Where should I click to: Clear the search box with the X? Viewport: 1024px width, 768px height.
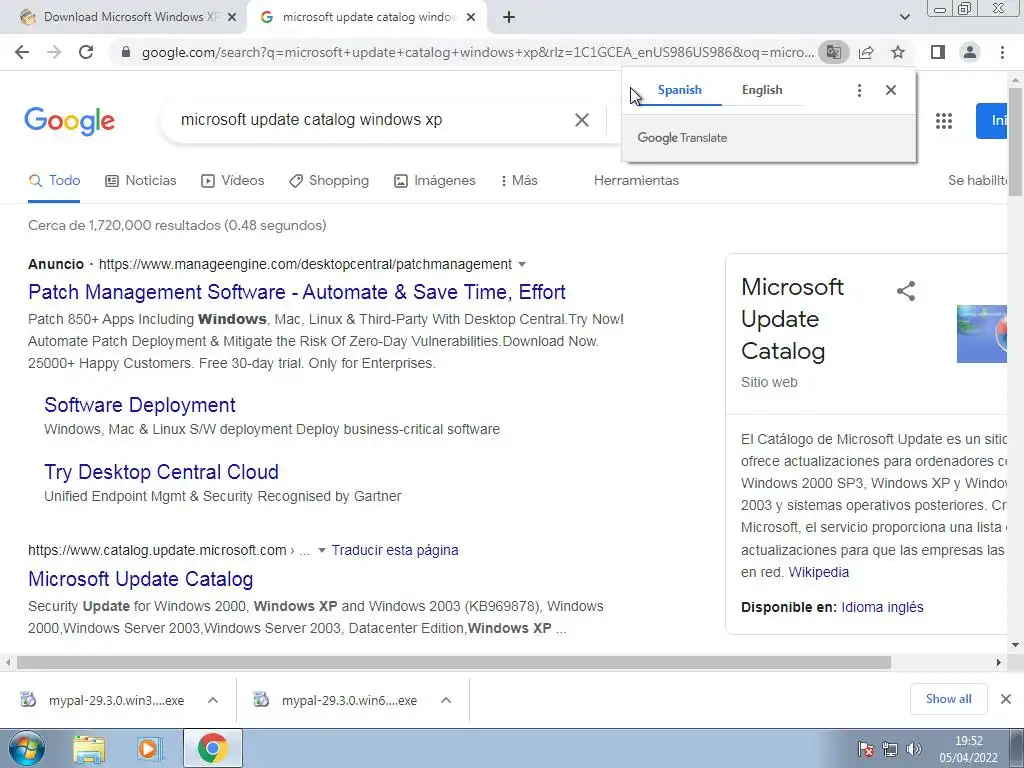click(x=582, y=120)
